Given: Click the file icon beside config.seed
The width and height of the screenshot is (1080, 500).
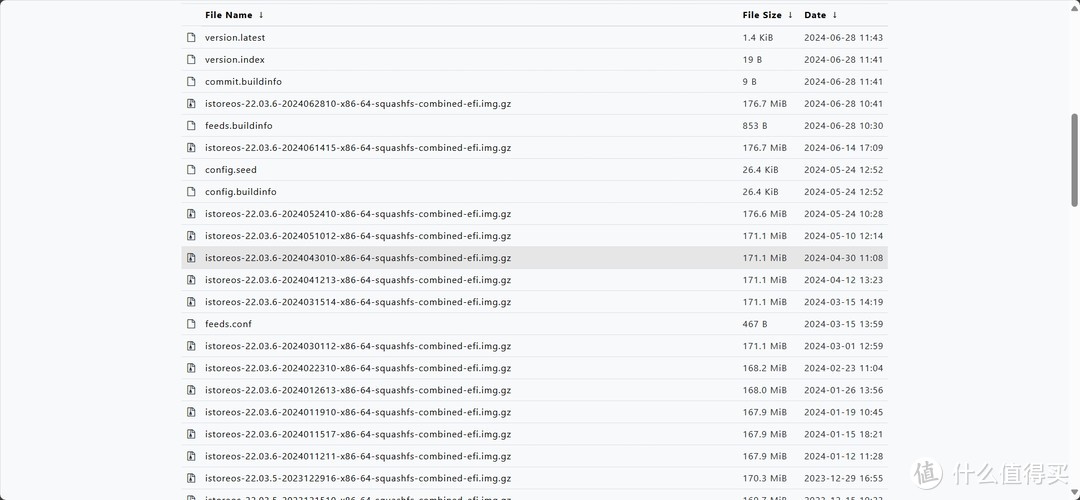Looking at the screenshot, I should pyautogui.click(x=191, y=169).
